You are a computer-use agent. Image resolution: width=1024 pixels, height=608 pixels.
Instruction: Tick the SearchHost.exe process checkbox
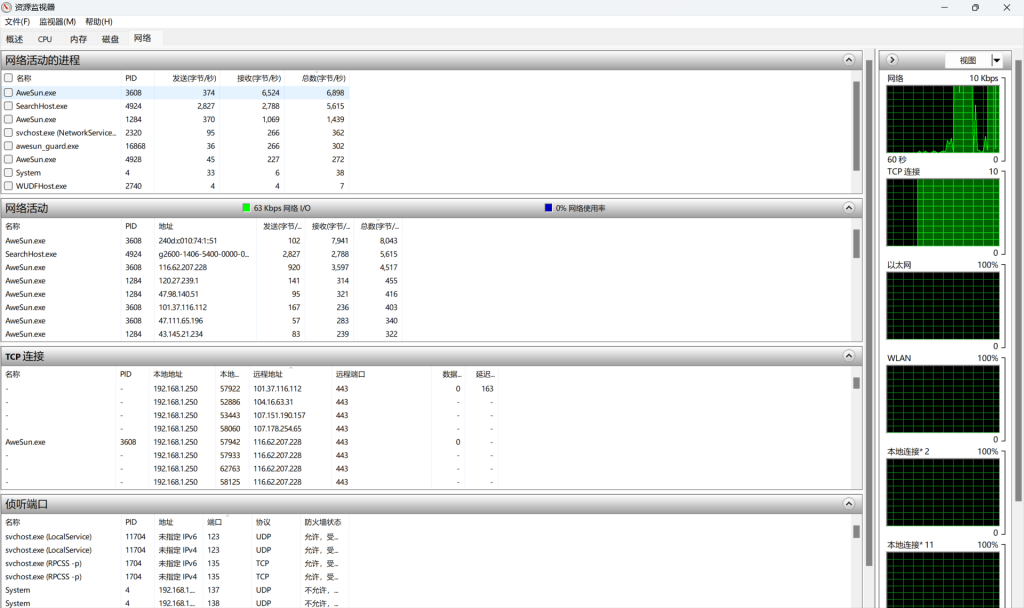[9, 106]
